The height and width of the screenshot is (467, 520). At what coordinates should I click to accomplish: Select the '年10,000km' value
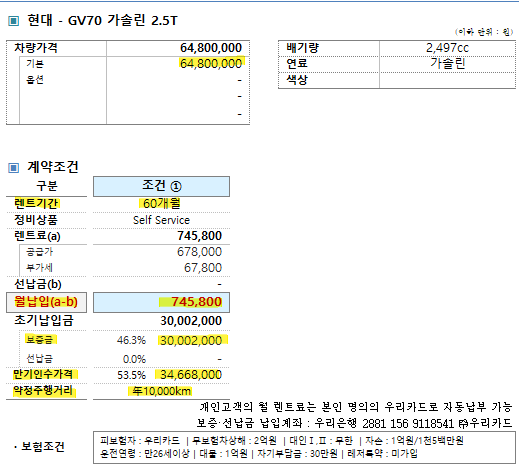[161, 391]
